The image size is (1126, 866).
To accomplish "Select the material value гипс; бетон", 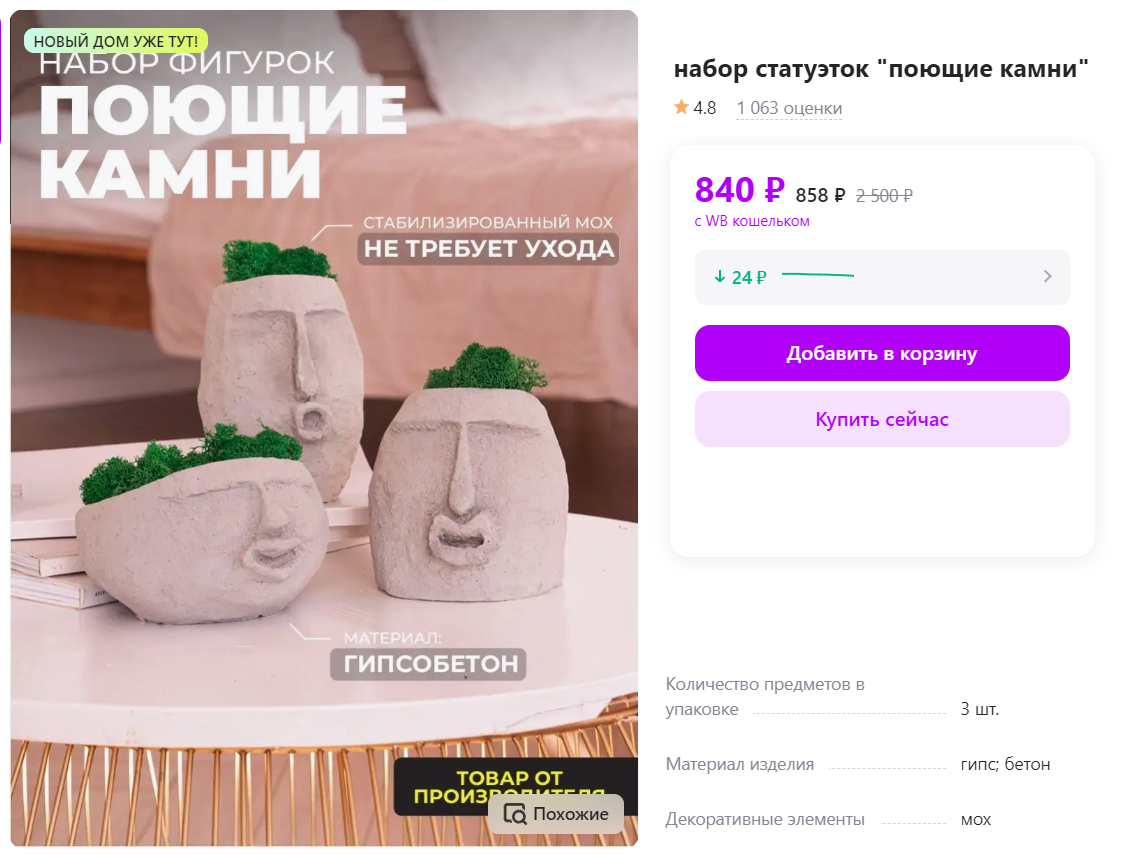I will click(x=1005, y=764).
